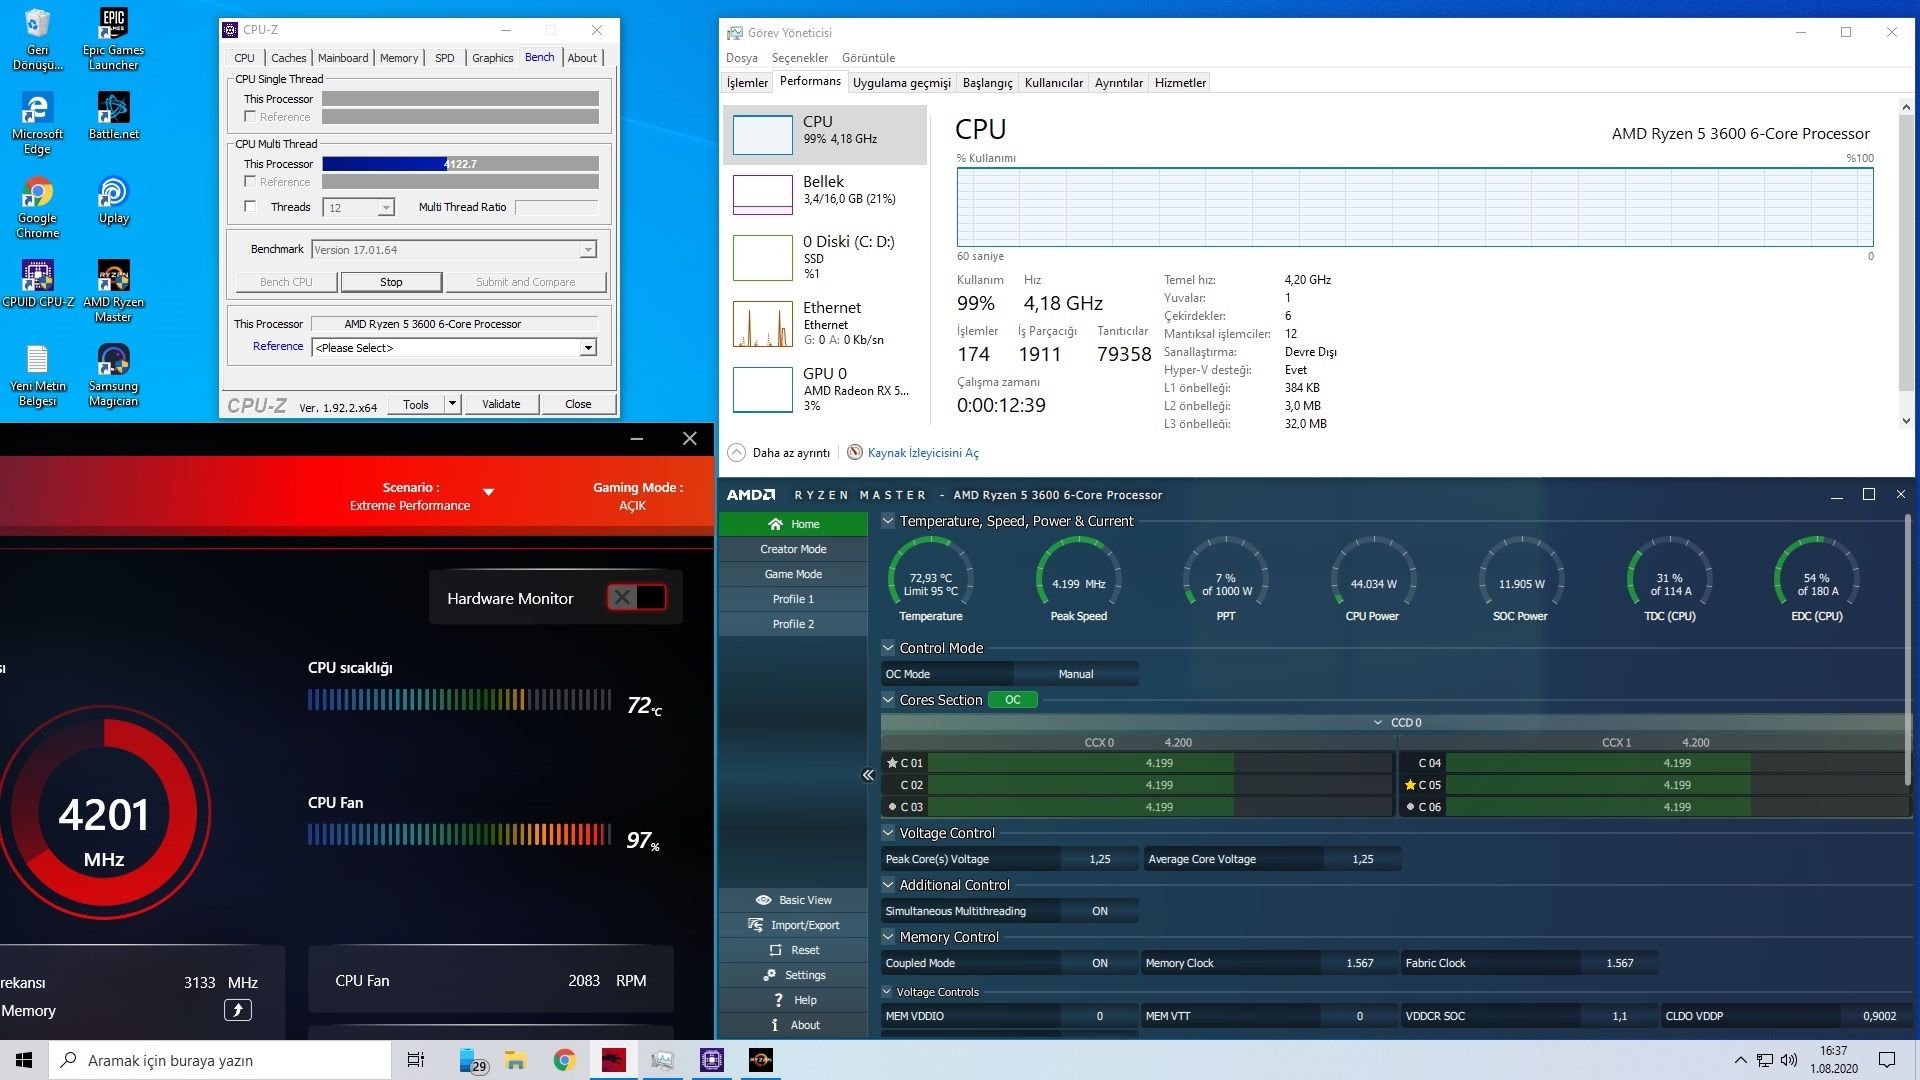Open Task View on the taskbar

[x=416, y=1060]
